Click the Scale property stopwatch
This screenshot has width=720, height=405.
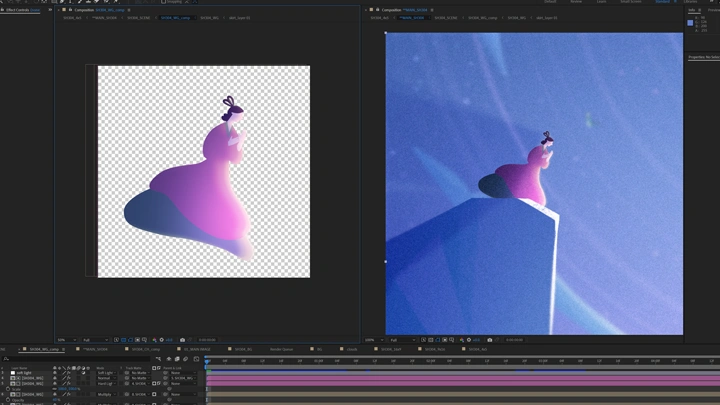click(8, 389)
